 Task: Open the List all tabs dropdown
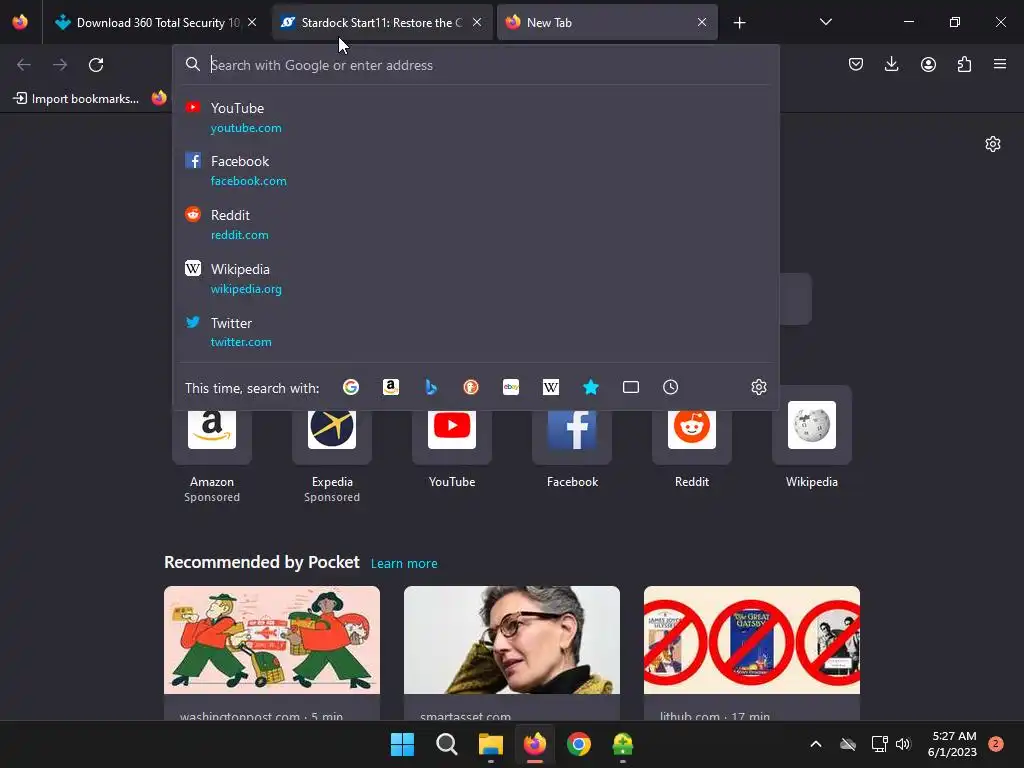[825, 22]
